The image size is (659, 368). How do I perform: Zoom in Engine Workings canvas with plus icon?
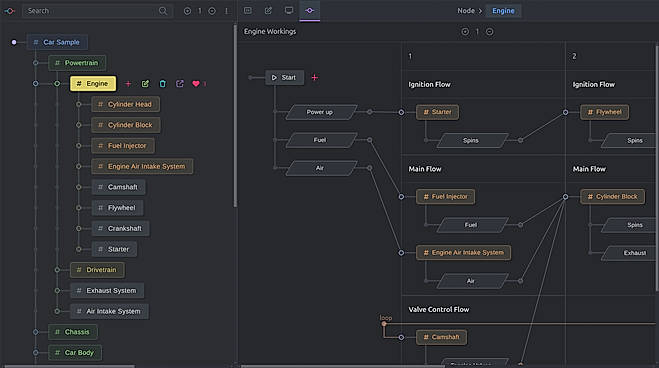pos(465,32)
